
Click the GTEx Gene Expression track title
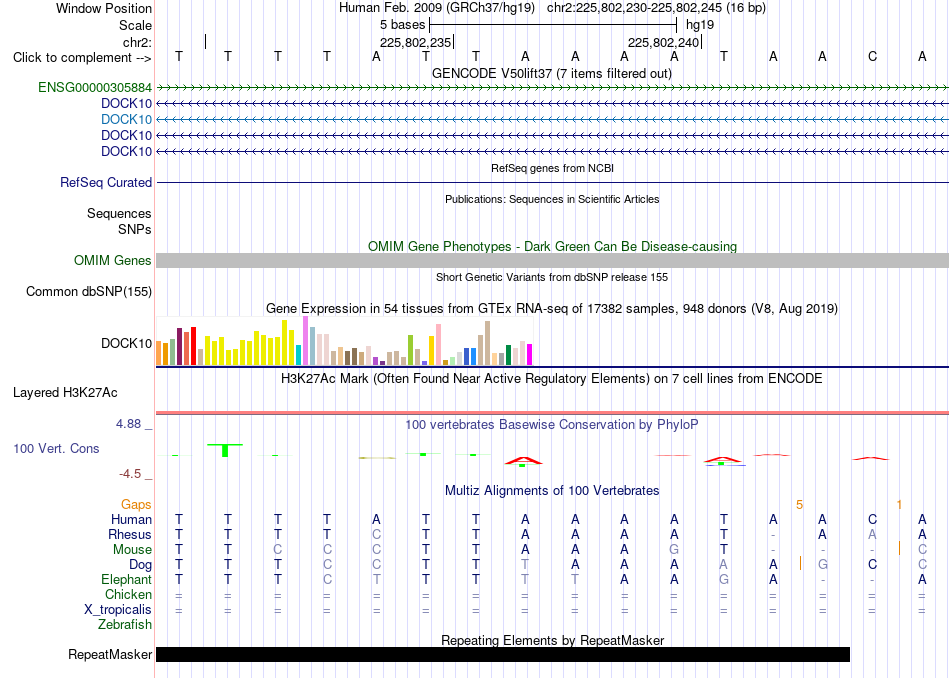552,309
